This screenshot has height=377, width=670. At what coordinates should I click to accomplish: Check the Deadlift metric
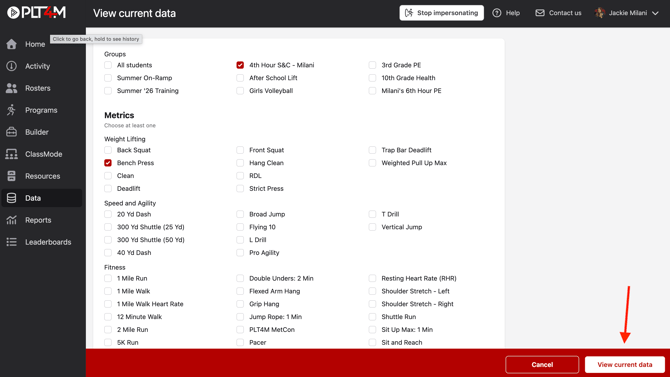pos(108,188)
